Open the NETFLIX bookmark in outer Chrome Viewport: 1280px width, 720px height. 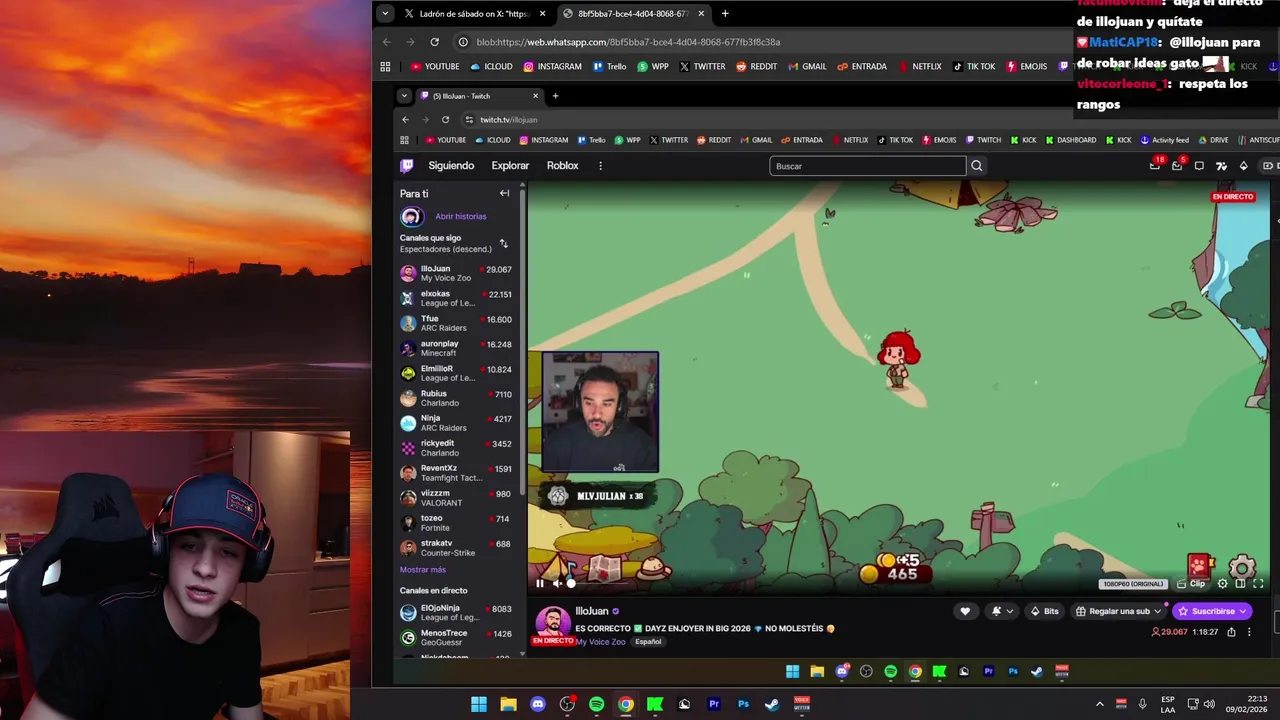(920, 67)
